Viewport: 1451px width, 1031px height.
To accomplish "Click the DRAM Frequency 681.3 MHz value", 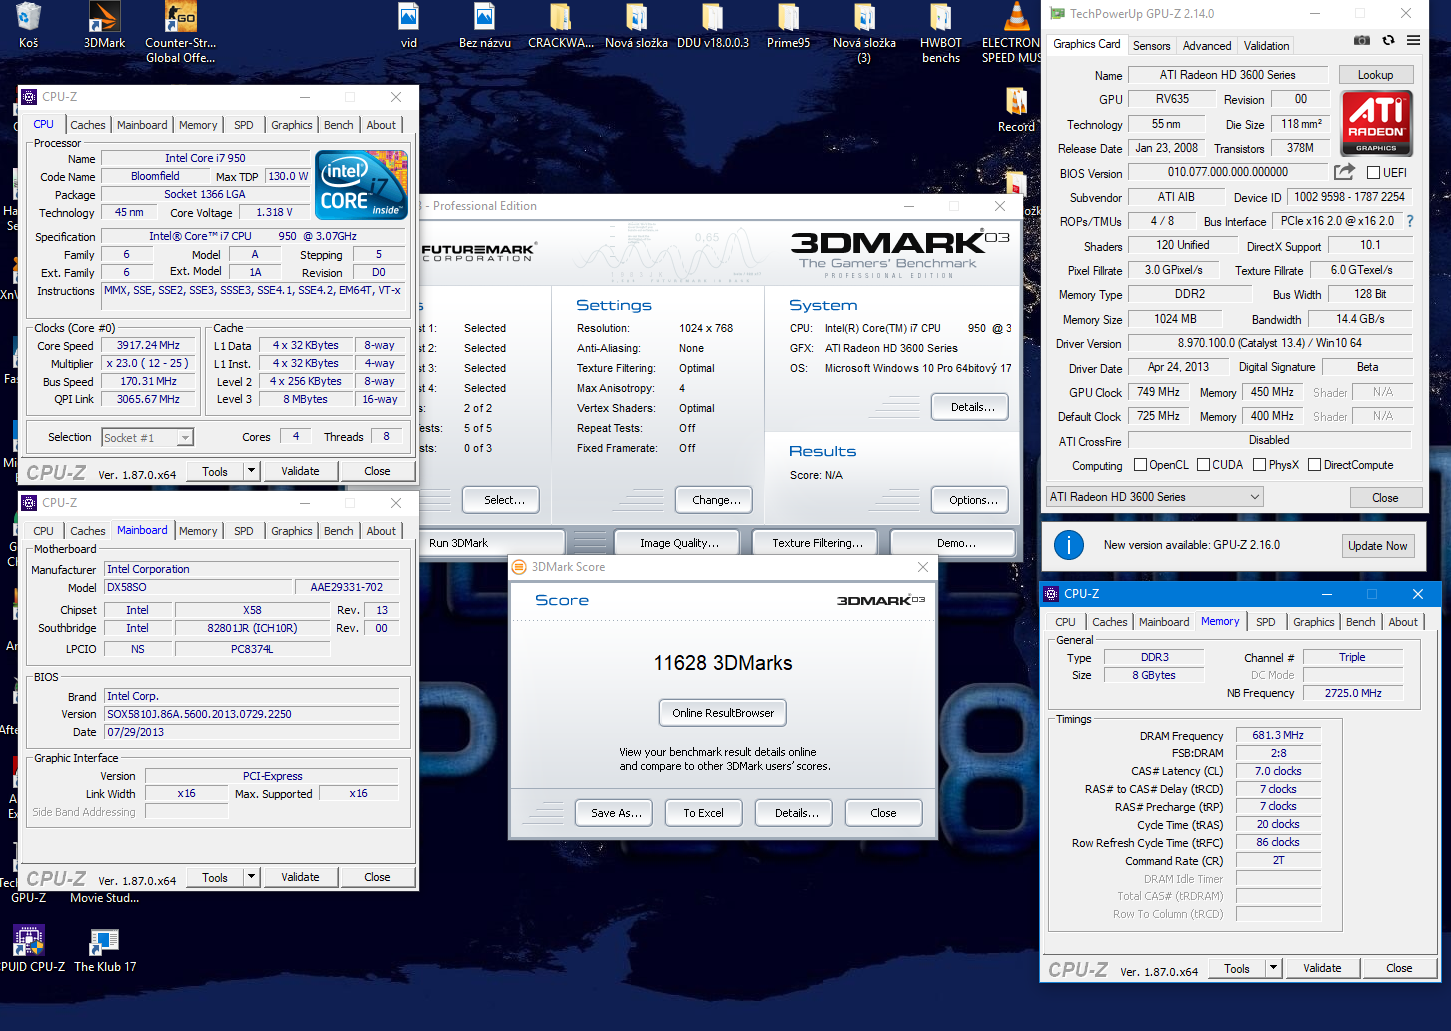I will click(1278, 735).
